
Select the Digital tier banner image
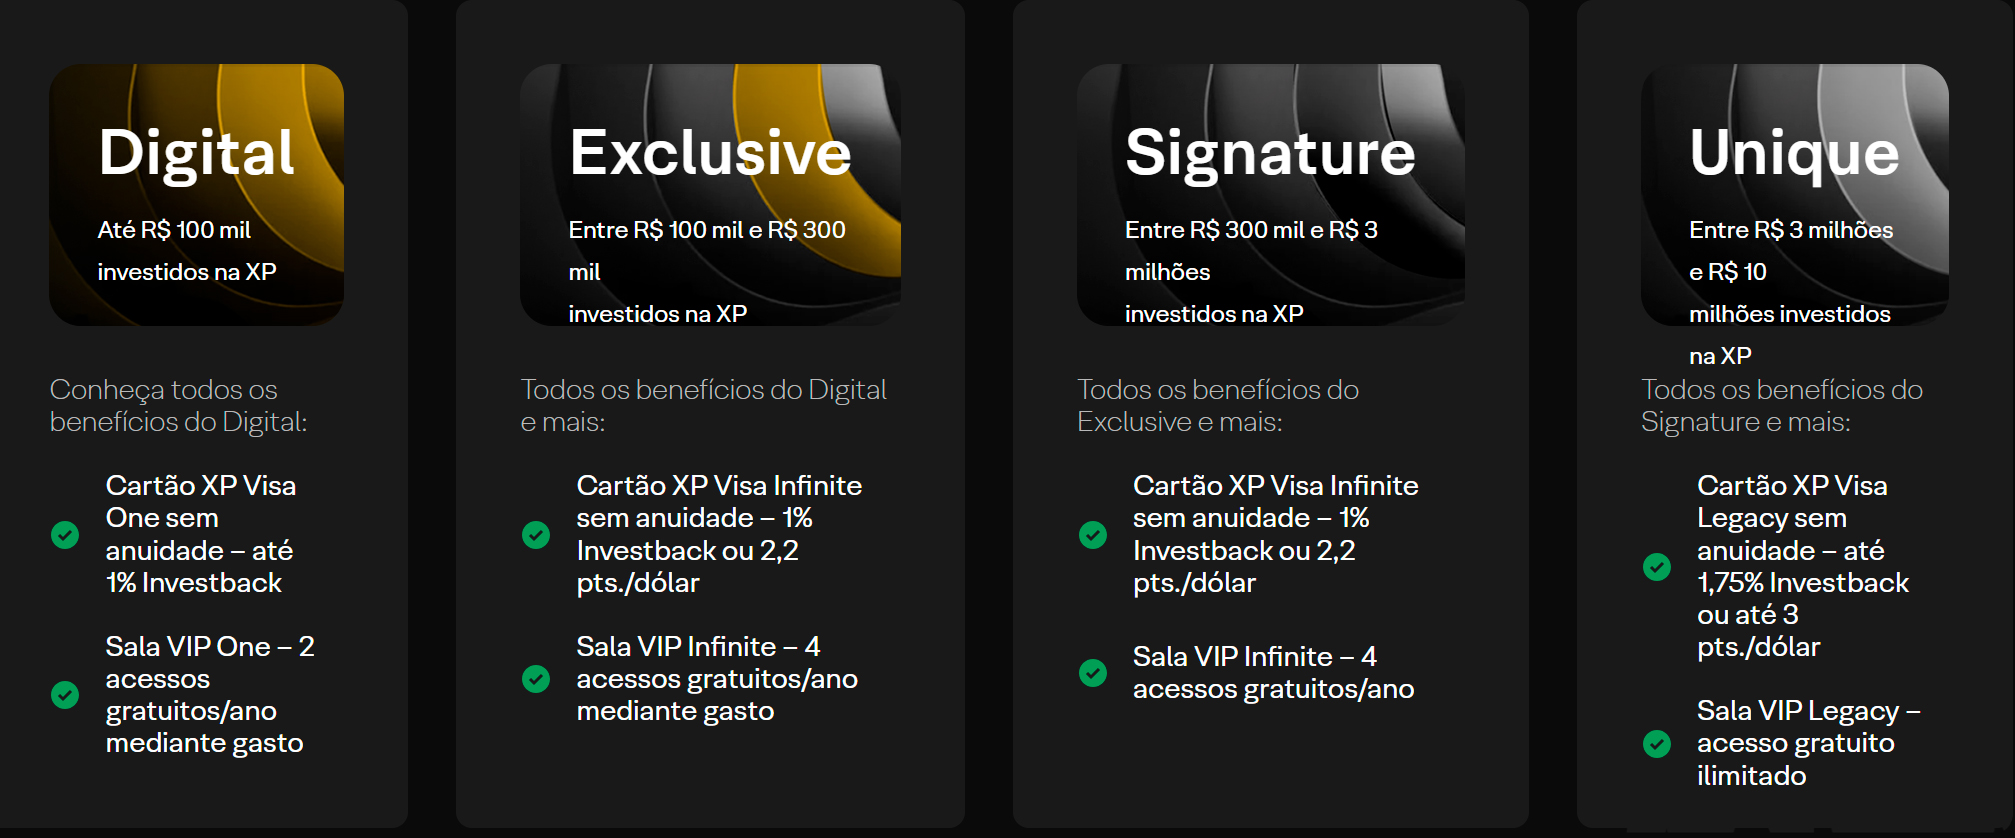pos(196,194)
